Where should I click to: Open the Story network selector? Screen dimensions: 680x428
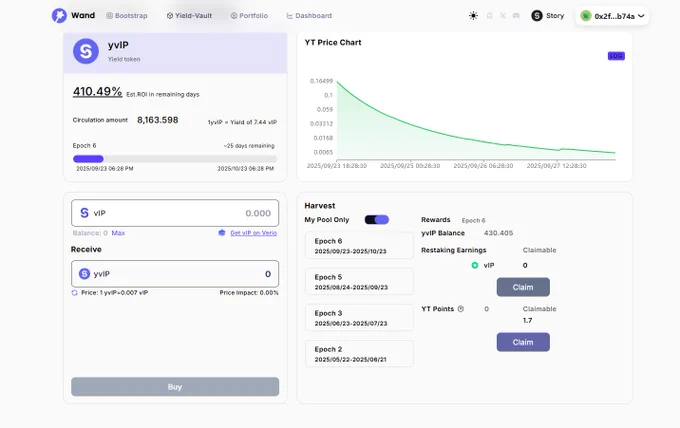click(x=548, y=16)
